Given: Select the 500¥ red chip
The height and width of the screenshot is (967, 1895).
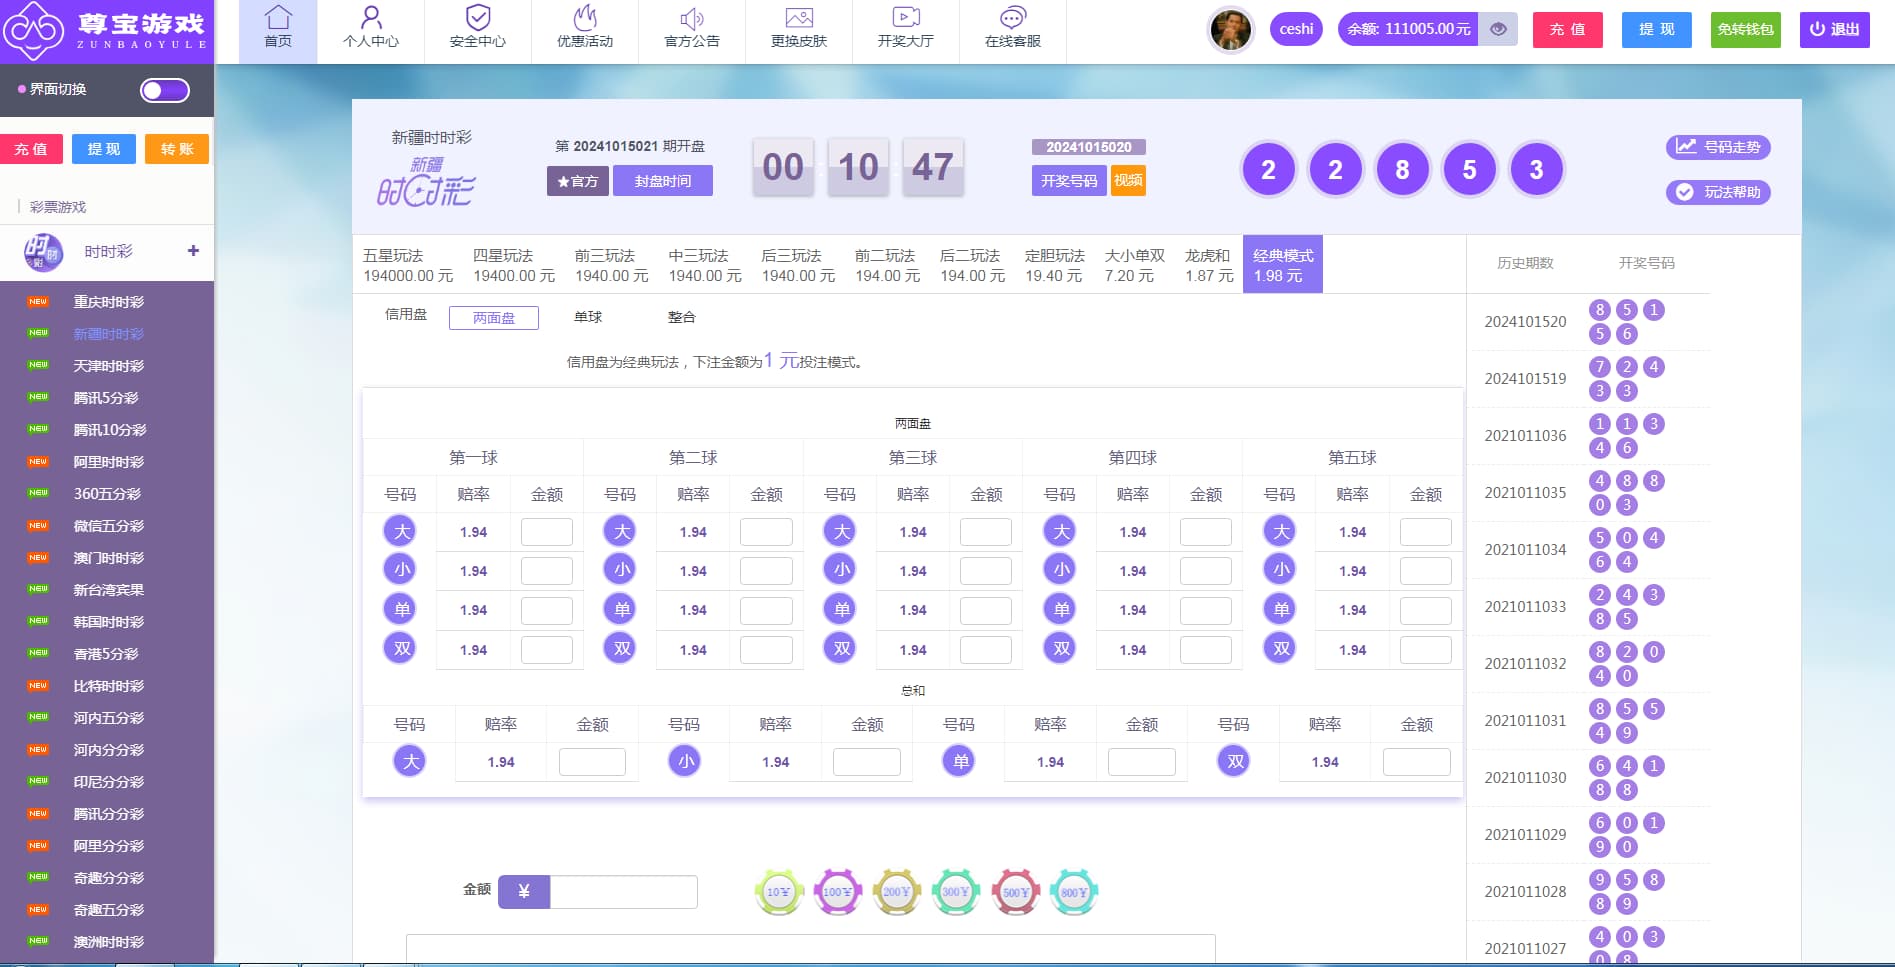Looking at the screenshot, I should (x=1015, y=892).
